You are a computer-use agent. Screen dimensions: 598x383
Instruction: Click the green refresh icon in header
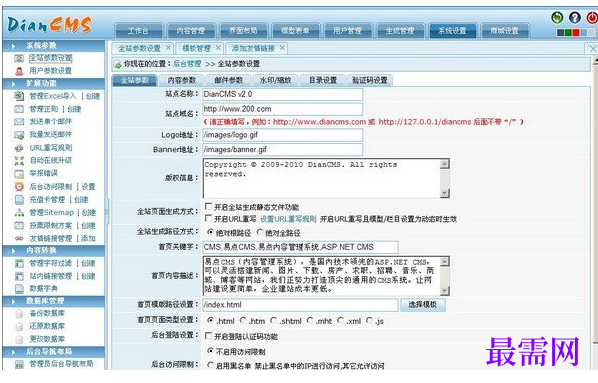[x=557, y=18]
